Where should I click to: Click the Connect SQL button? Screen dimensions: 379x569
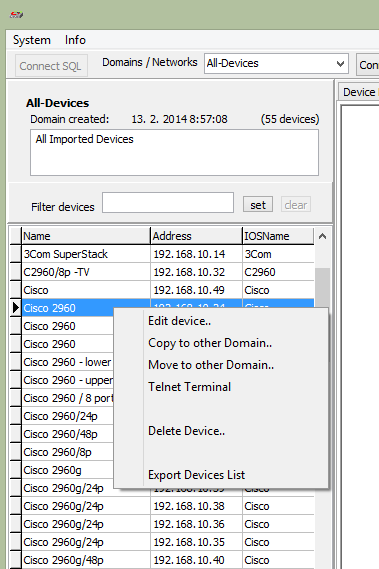pyautogui.click(x=51, y=66)
